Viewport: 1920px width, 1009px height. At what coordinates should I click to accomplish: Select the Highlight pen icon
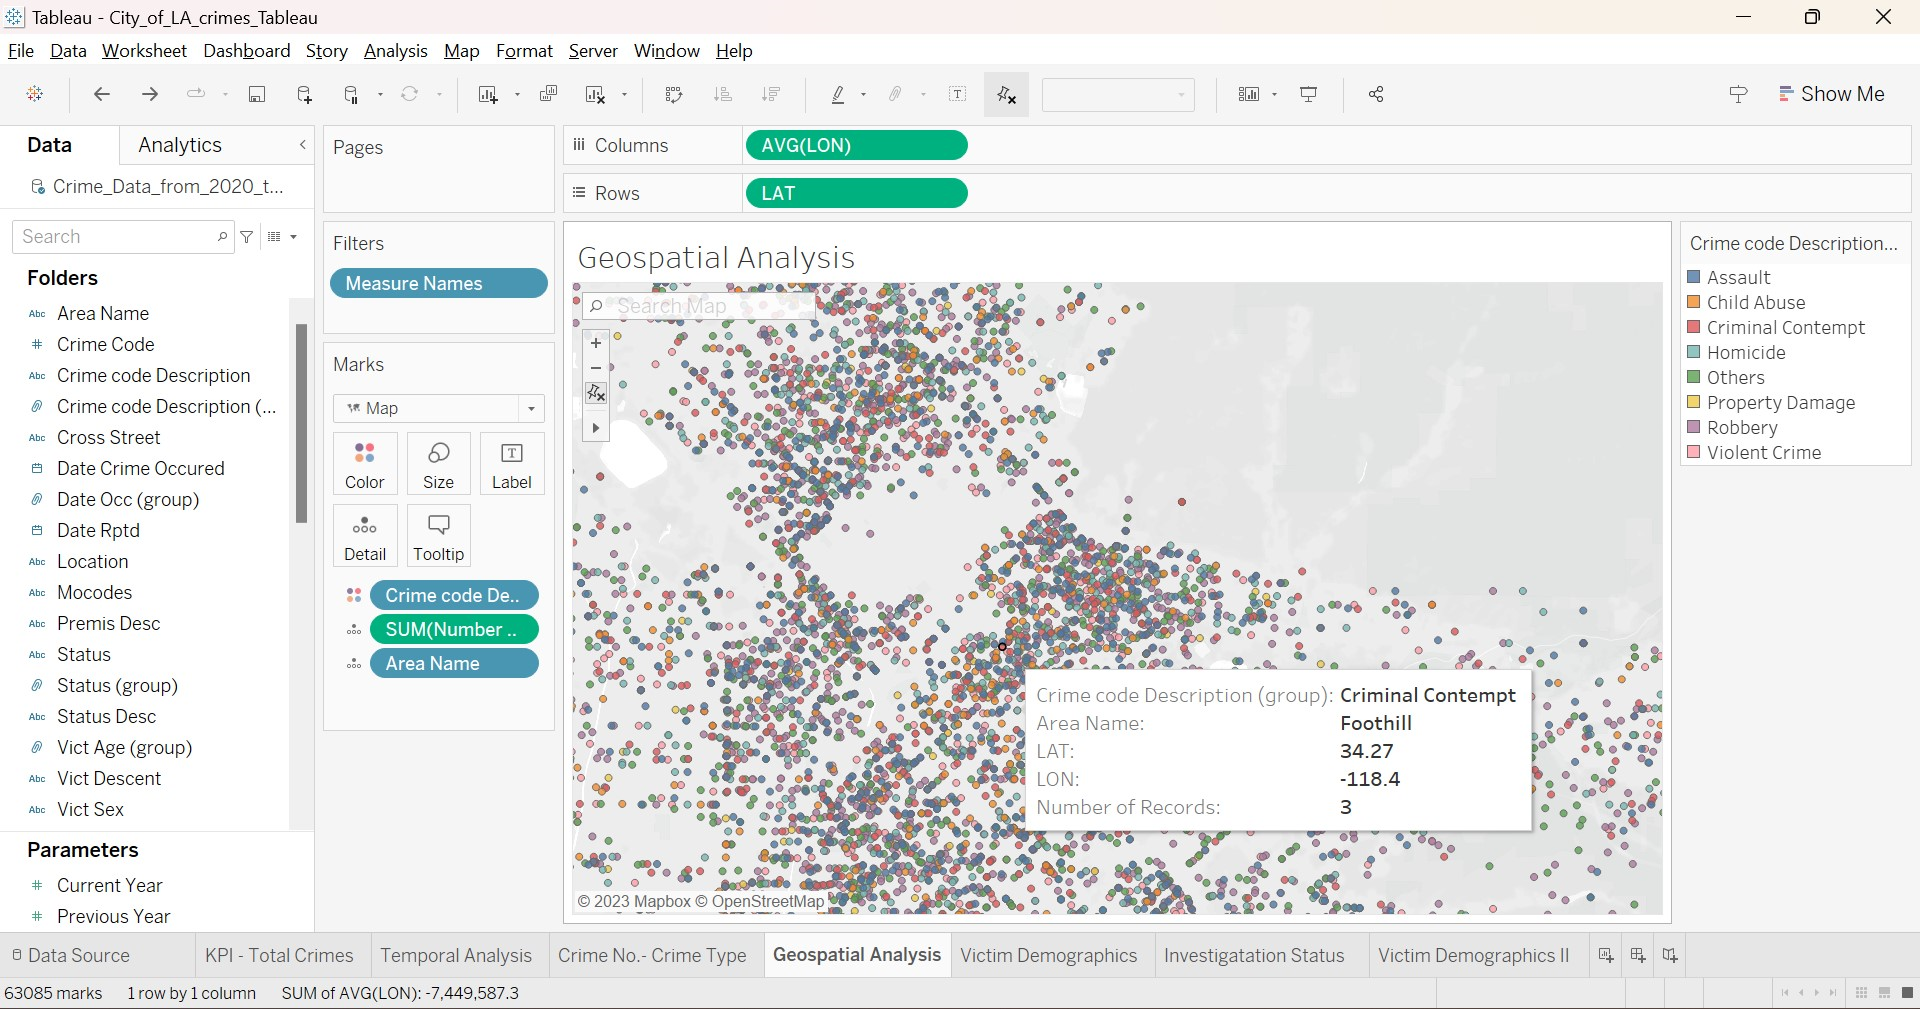[x=840, y=94]
